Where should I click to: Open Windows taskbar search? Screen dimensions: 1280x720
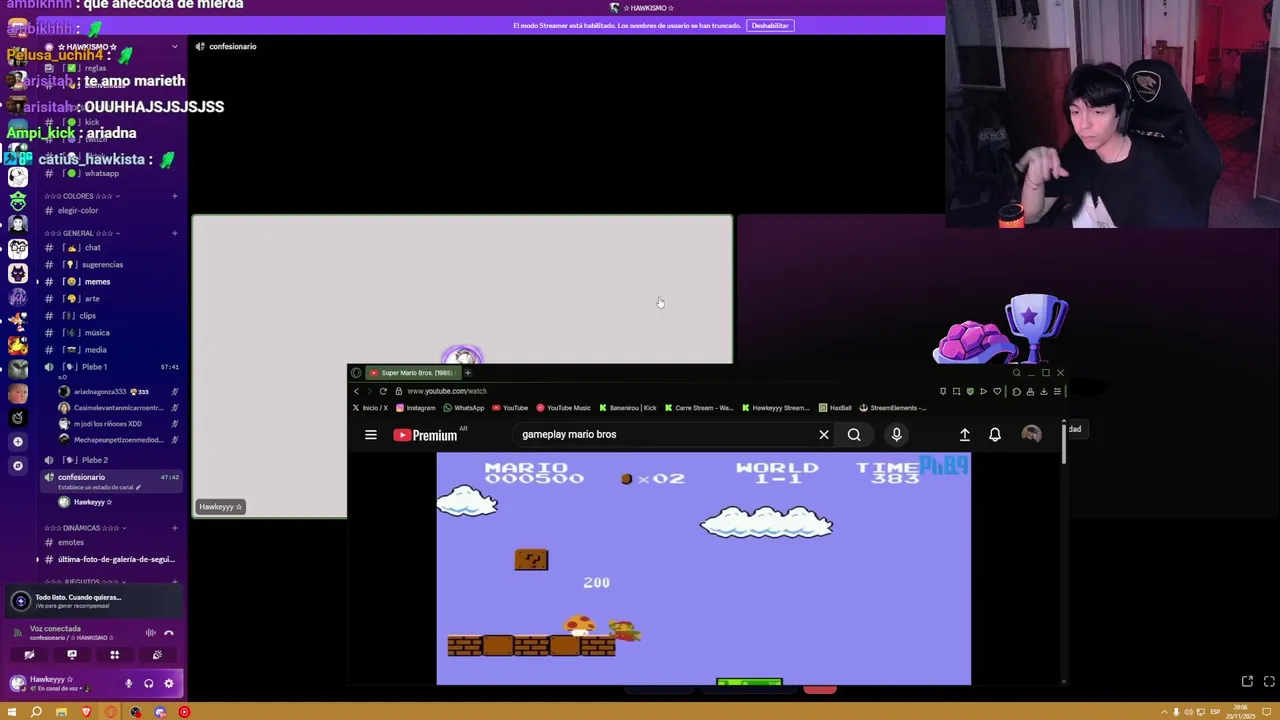(x=36, y=712)
